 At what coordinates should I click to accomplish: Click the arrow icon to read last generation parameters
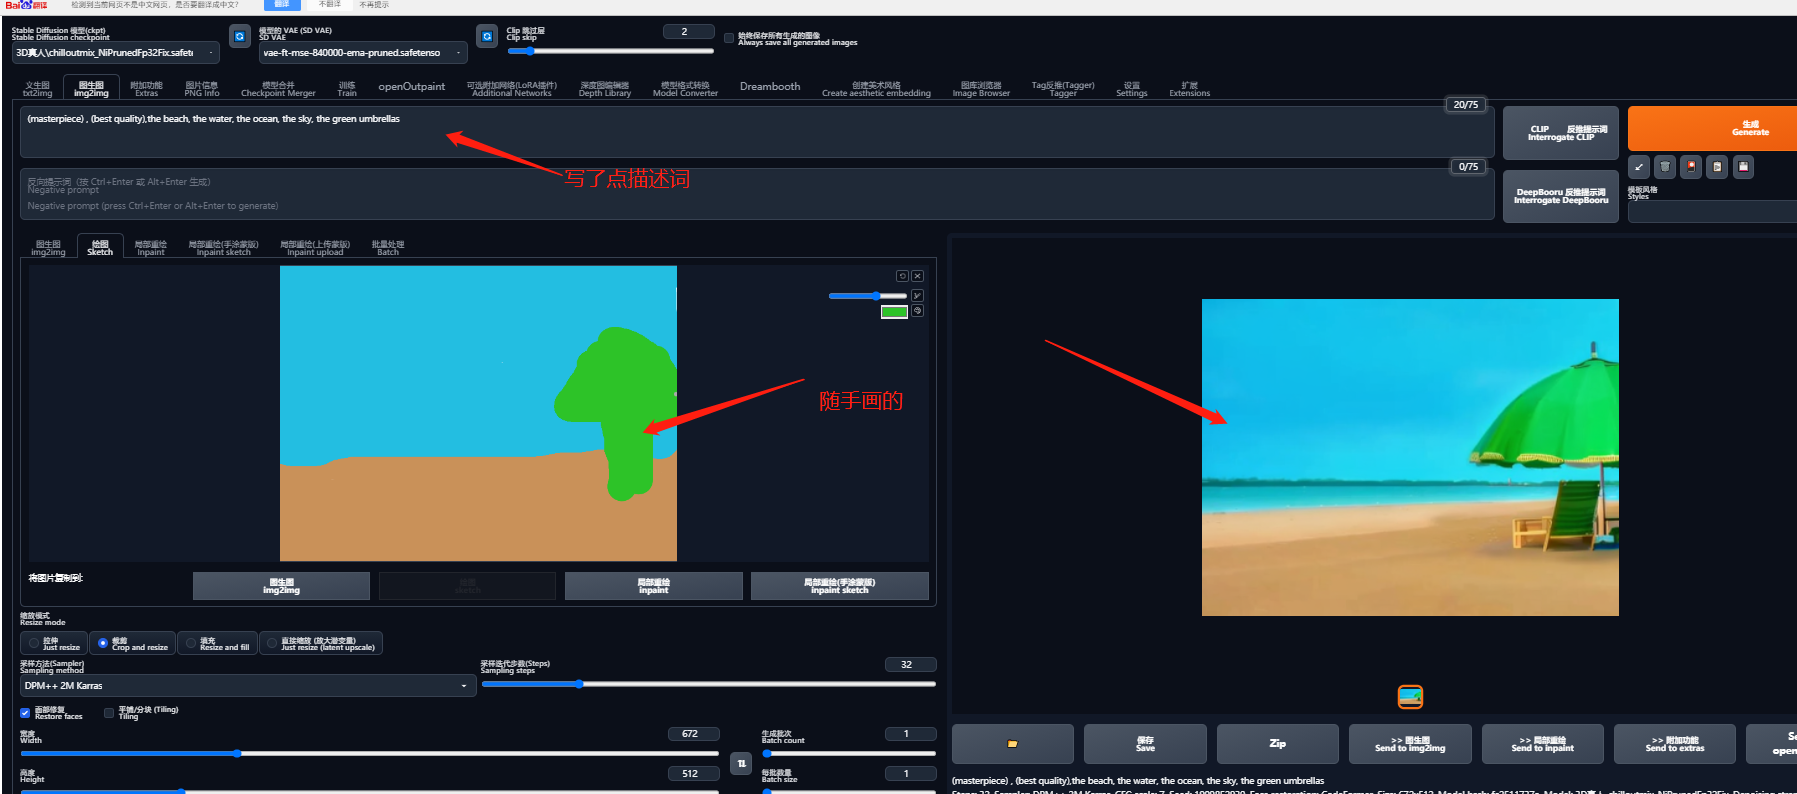[x=1639, y=167]
